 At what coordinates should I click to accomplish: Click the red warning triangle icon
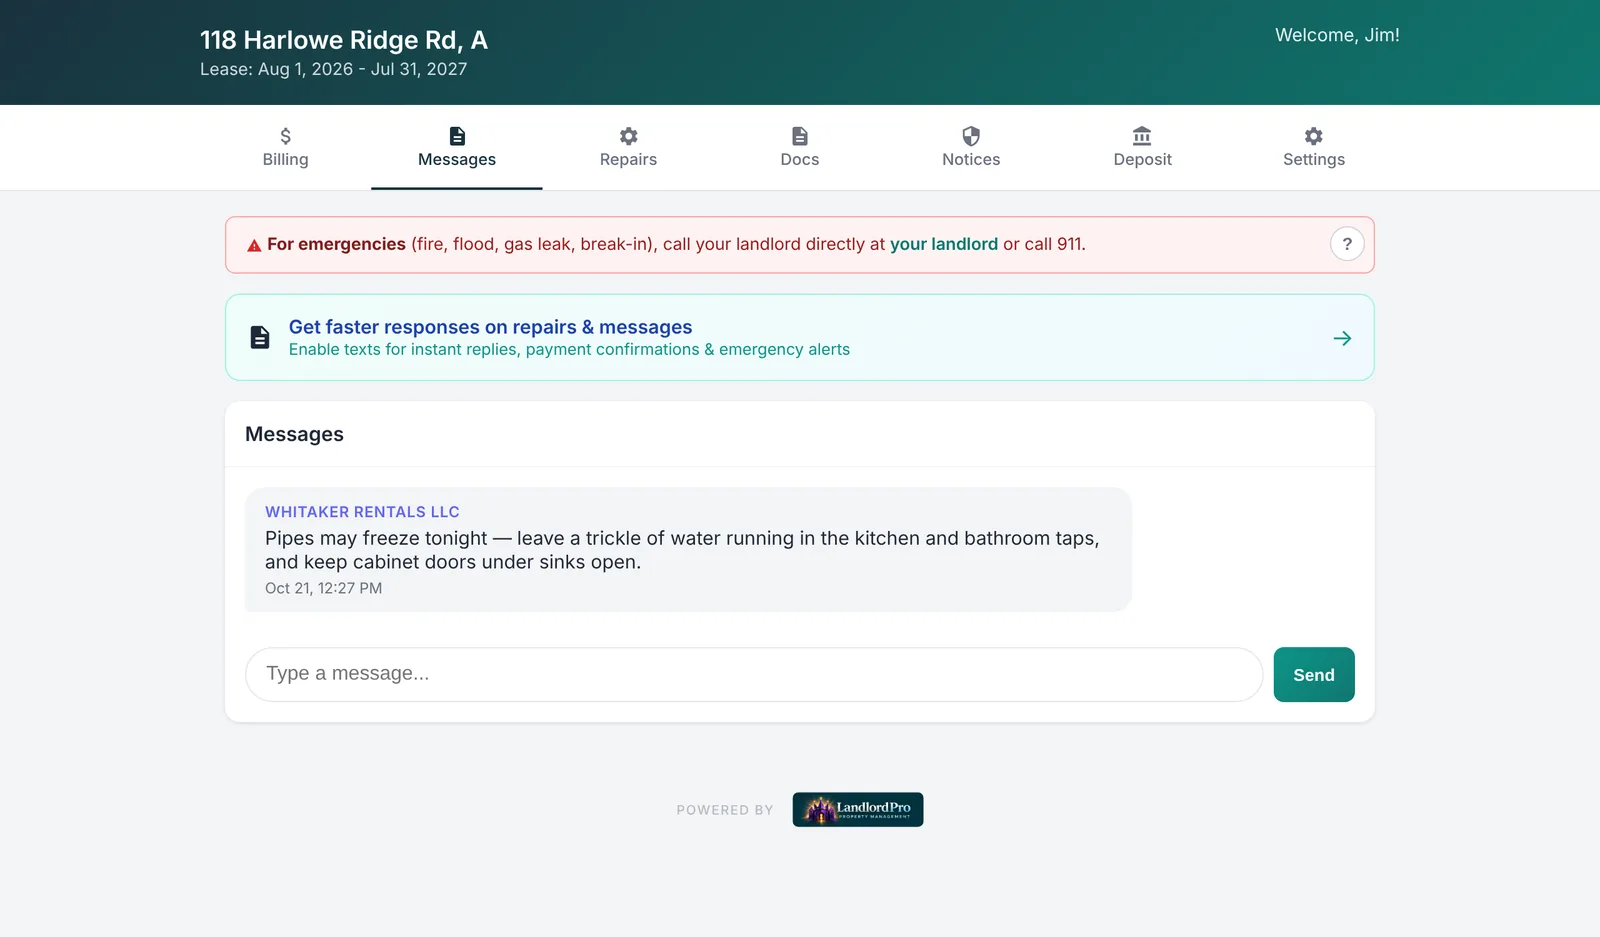pos(254,245)
